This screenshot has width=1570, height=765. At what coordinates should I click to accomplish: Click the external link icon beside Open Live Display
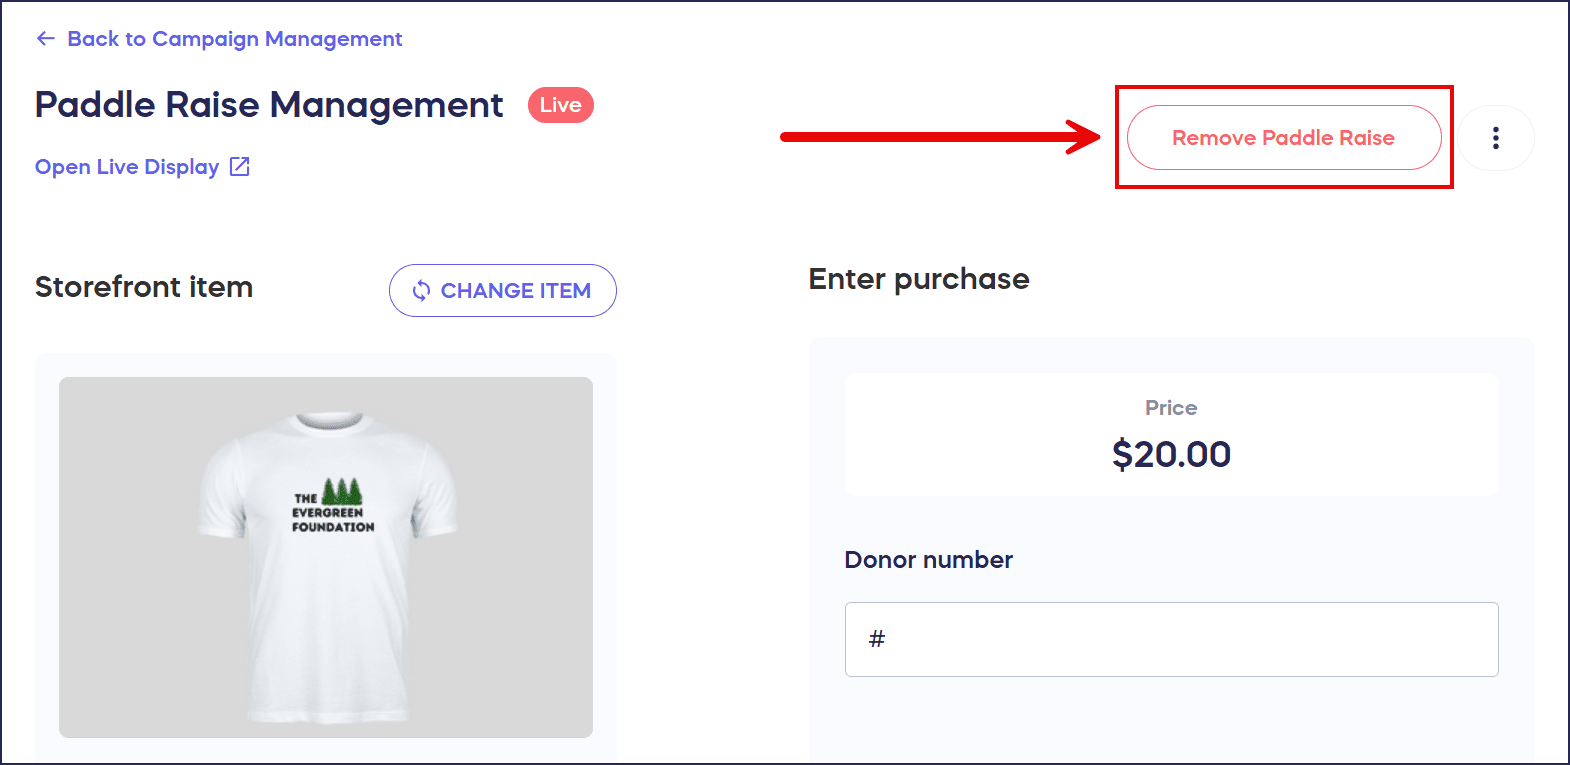pos(240,167)
